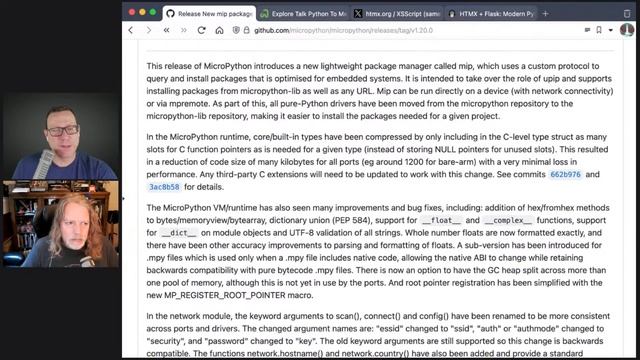Bookmark this page
Viewport: 640px width, 360px height.
tap(599, 30)
